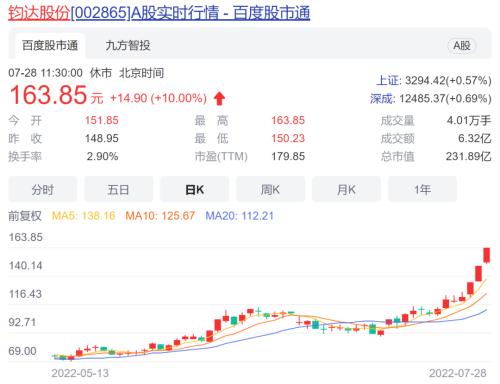This screenshot has width=500, height=384.
Task: Click the red up-arrow price icon
Action: (219, 98)
